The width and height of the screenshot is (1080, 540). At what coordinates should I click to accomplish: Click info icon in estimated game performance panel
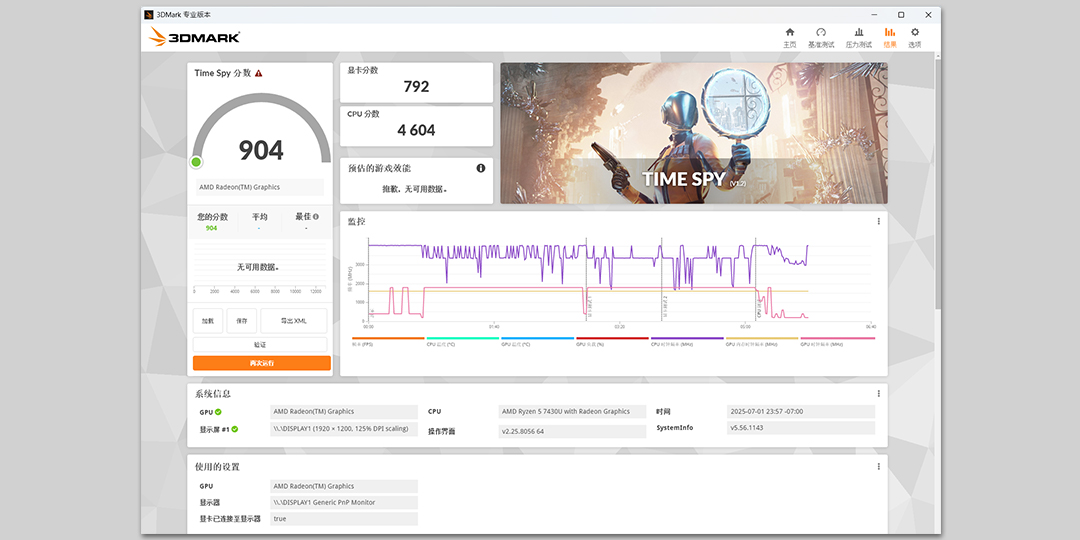(481, 168)
